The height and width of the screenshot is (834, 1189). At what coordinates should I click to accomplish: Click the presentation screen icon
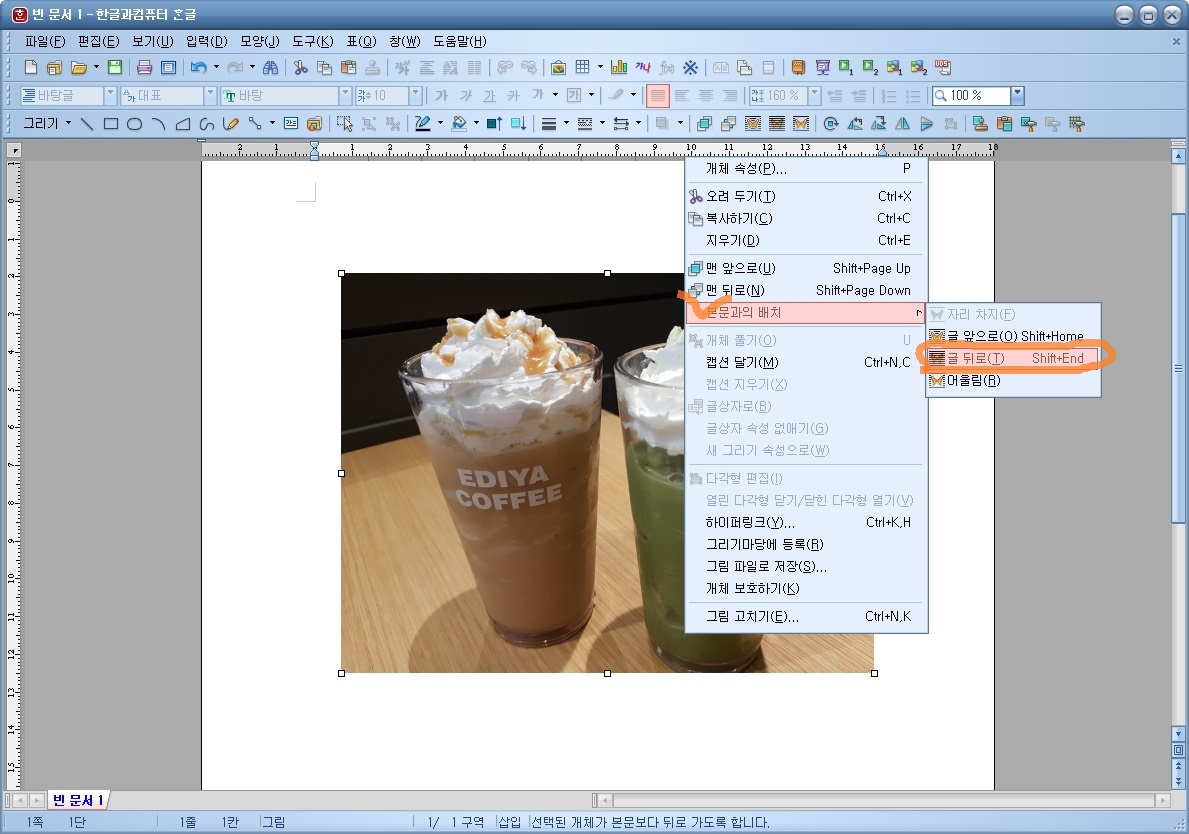[x=823, y=67]
